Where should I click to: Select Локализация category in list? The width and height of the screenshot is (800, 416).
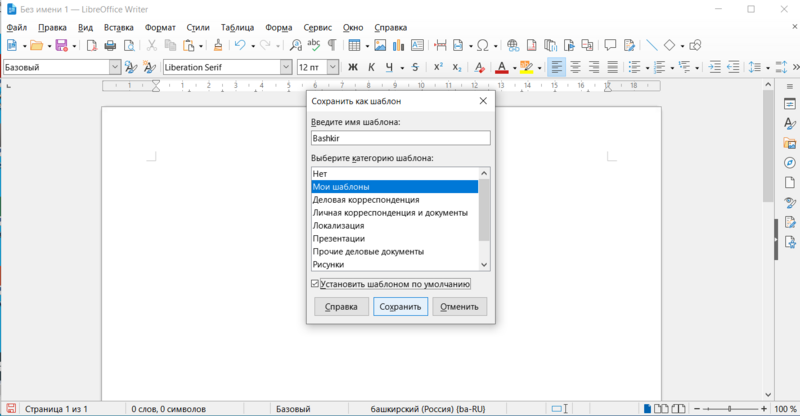coord(395,226)
